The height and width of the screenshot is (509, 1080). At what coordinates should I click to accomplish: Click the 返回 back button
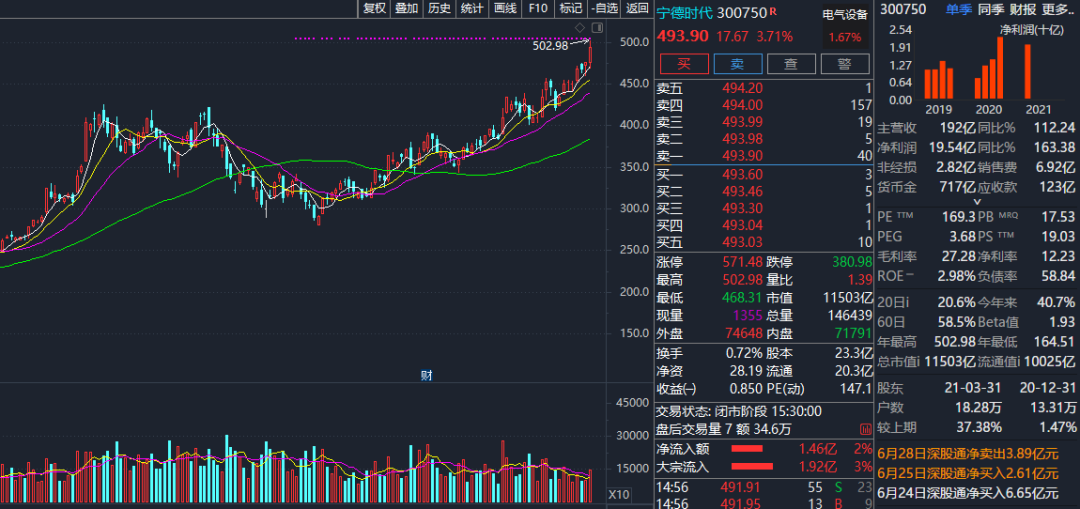[637, 9]
